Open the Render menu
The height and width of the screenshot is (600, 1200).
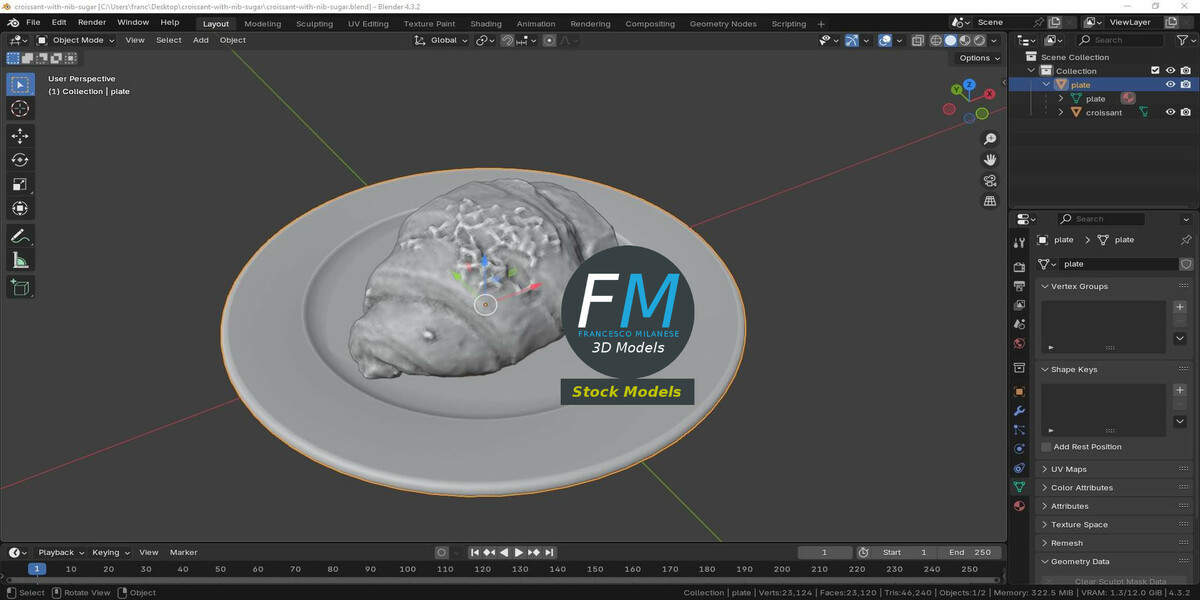(x=92, y=22)
